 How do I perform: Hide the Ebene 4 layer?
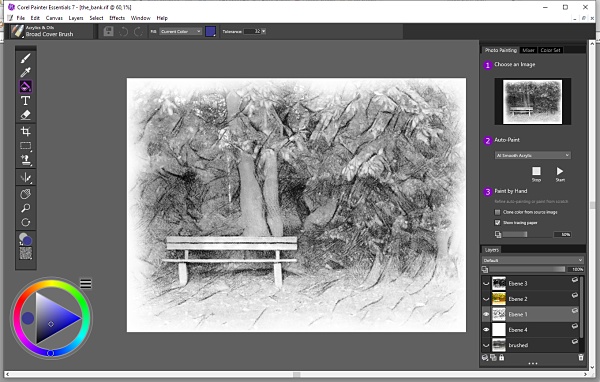(x=486, y=330)
